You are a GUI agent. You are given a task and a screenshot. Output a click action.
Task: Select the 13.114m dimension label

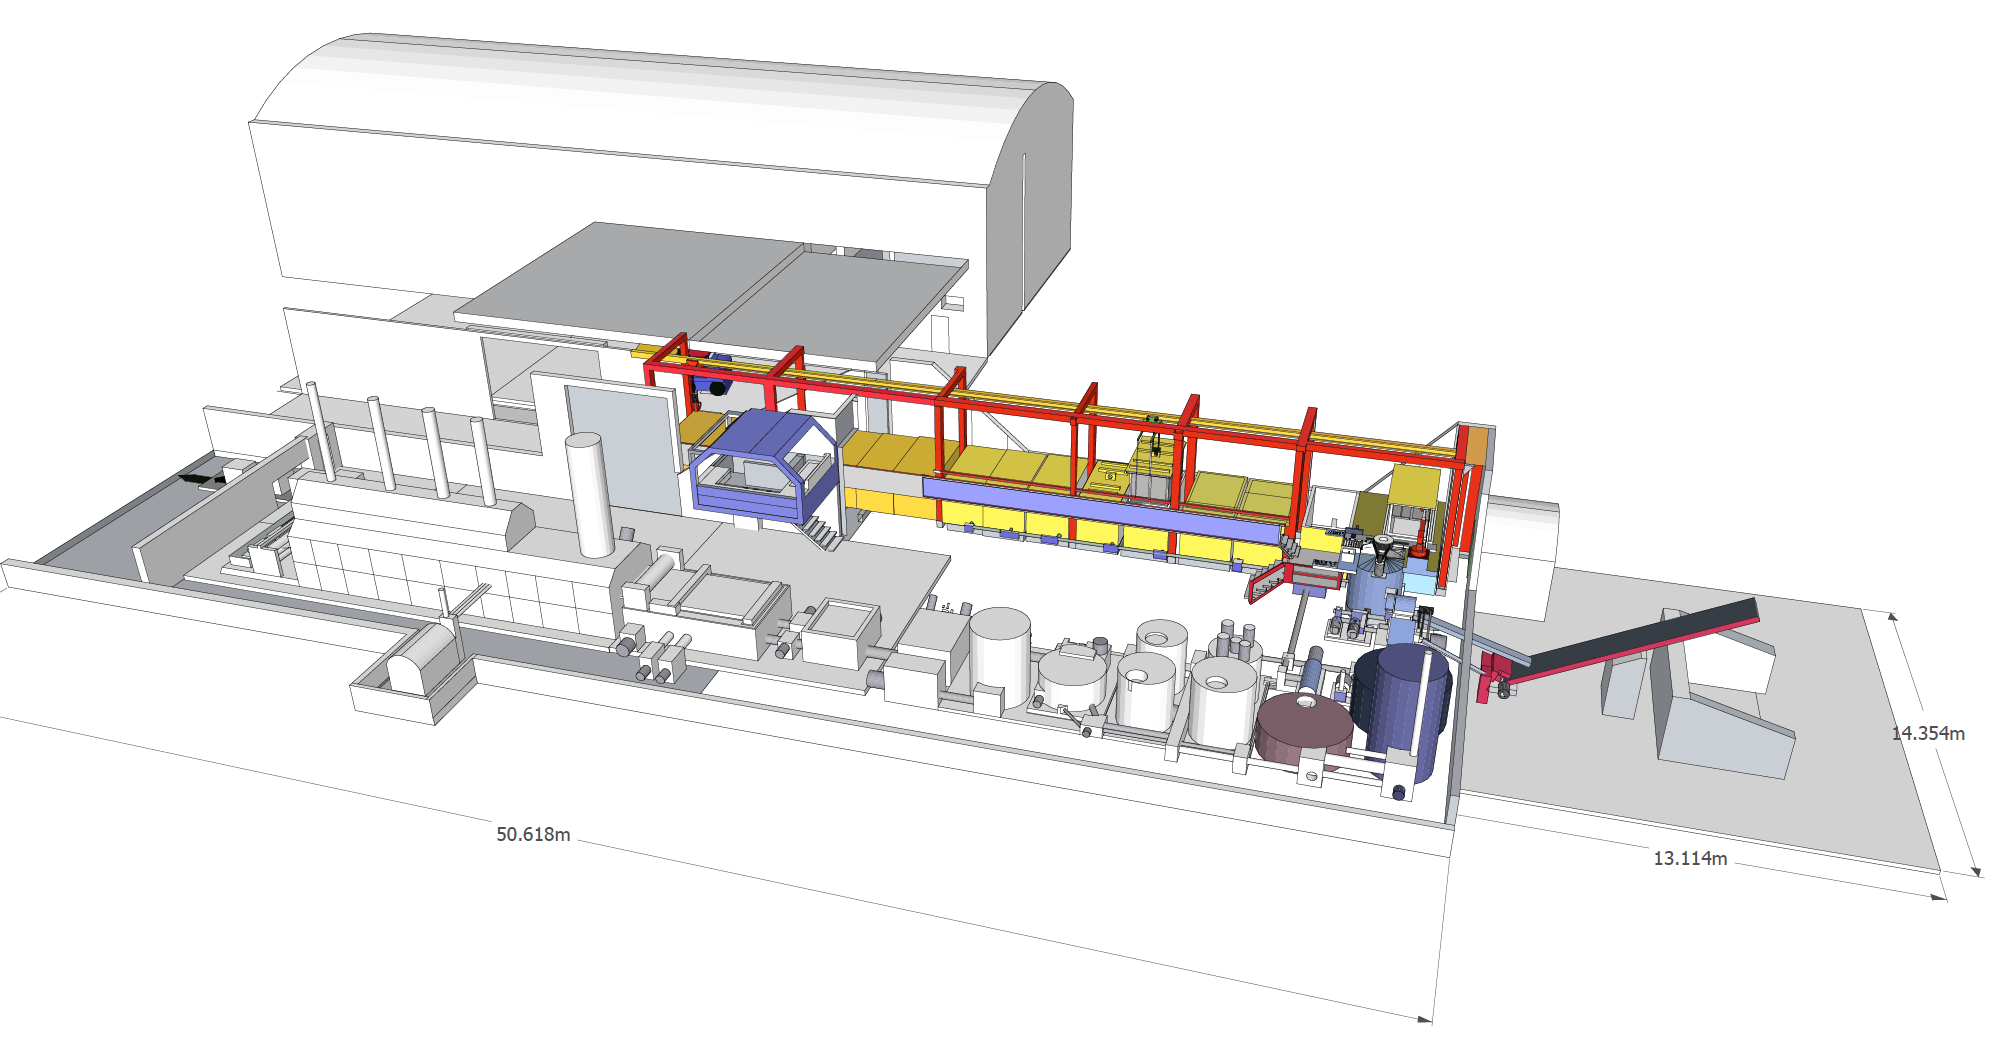point(1689,858)
